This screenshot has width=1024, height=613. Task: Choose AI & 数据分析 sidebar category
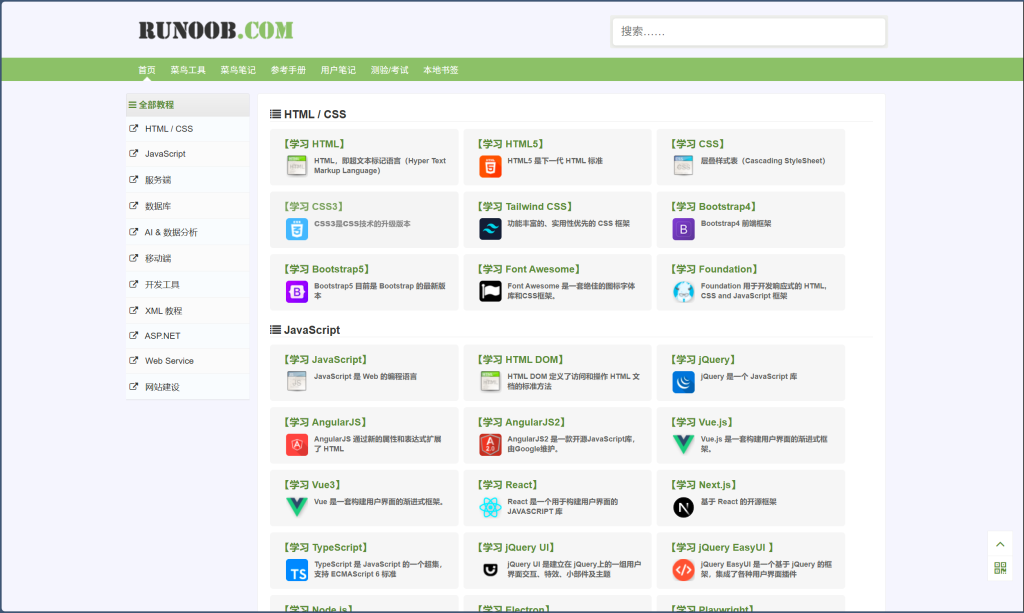(x=171, y=232)
